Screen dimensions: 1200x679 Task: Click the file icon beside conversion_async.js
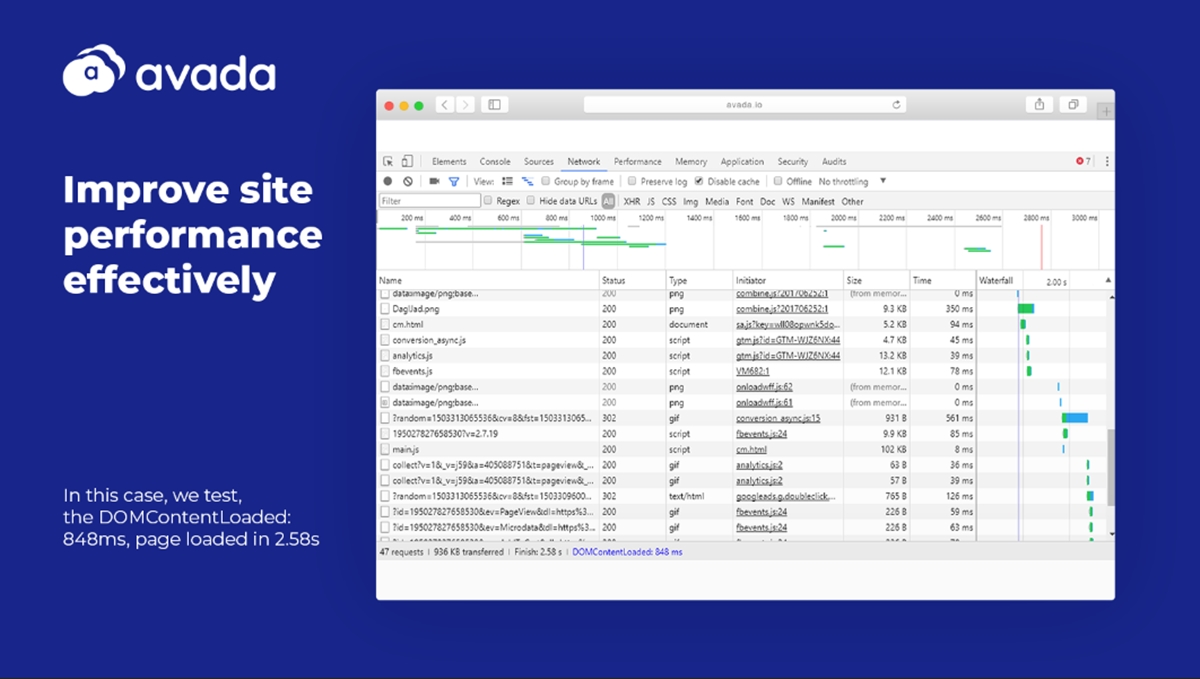coord(385,341)
